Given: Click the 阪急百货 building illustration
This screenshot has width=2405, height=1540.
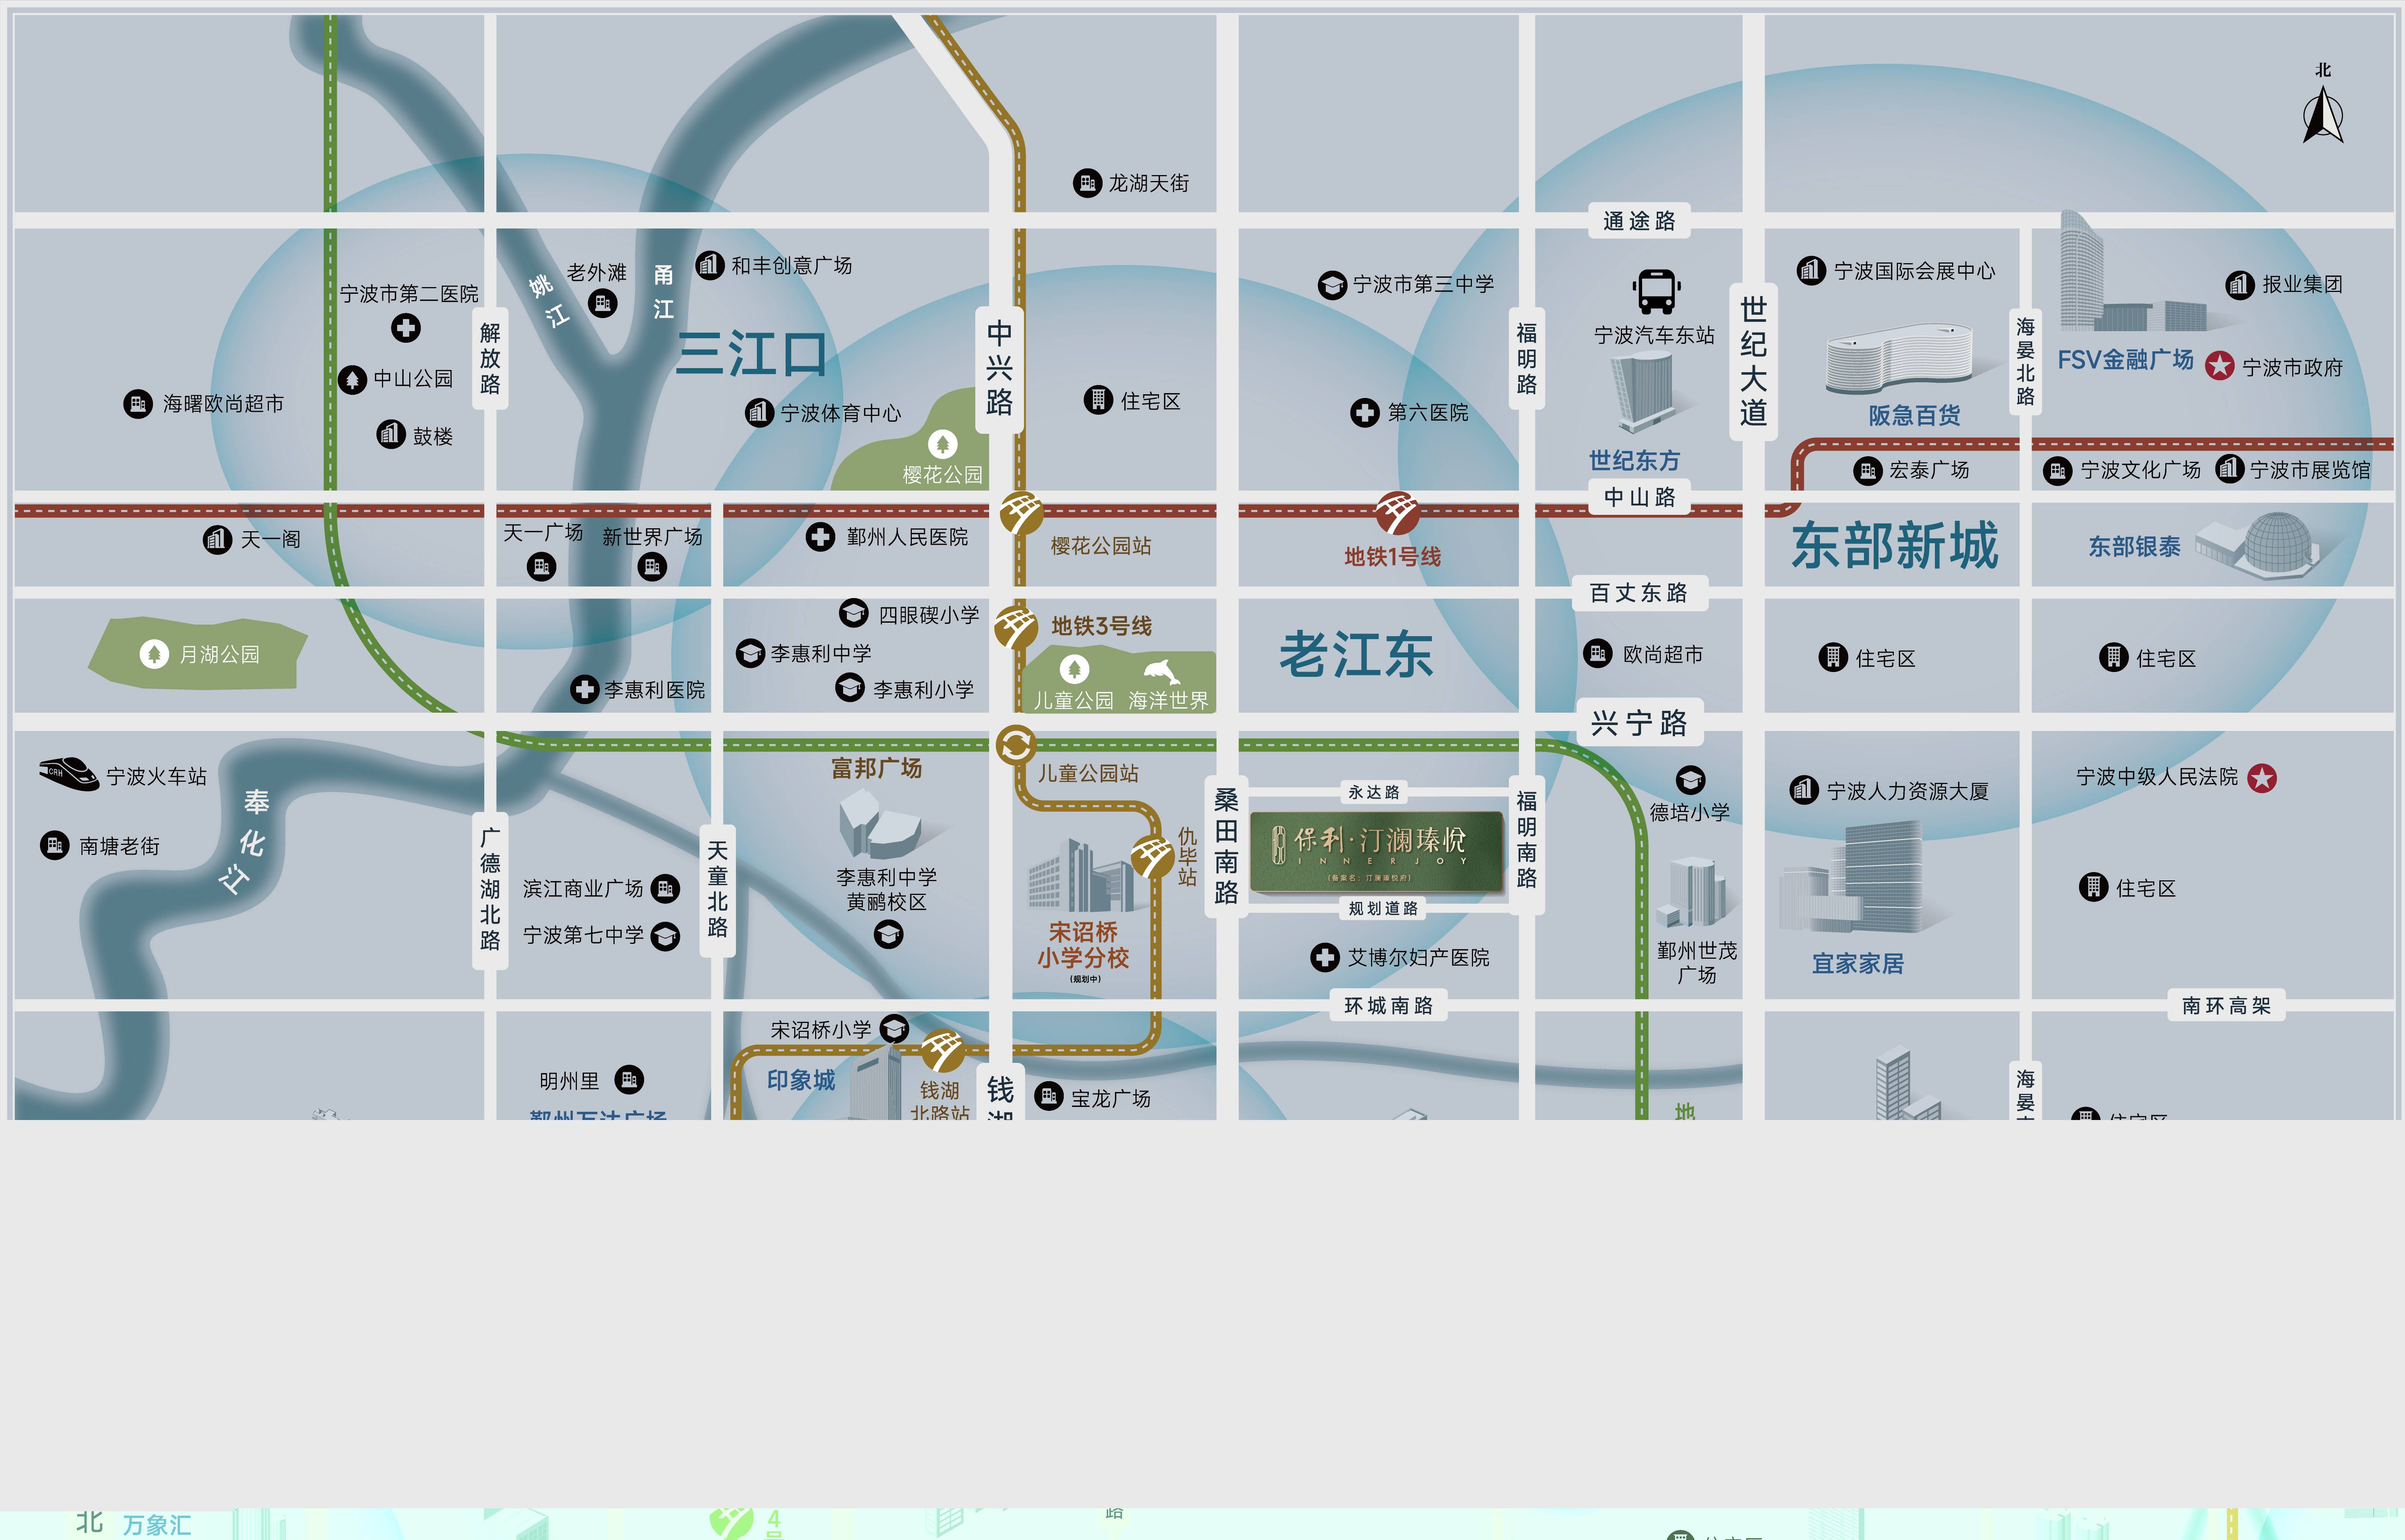Looking at the screenshot, I should pyautogui.click(x=1899, y=359).
